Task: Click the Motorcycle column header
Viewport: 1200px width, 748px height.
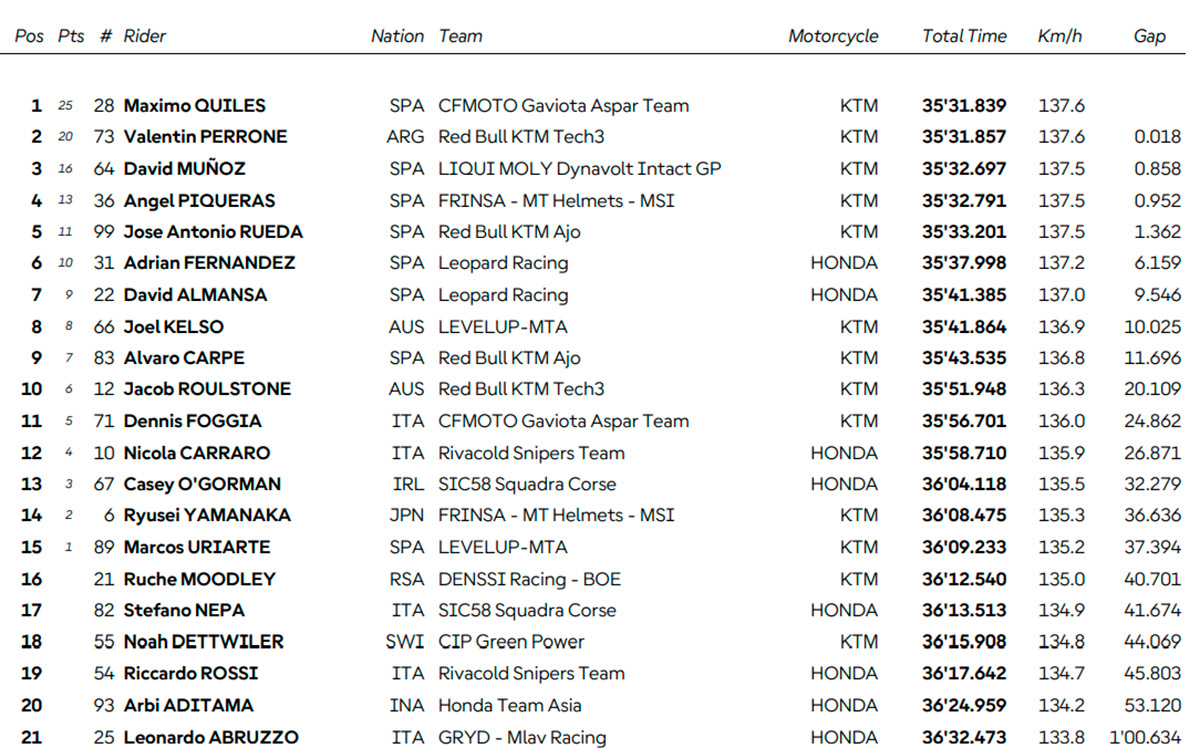Action: [833, 36]
